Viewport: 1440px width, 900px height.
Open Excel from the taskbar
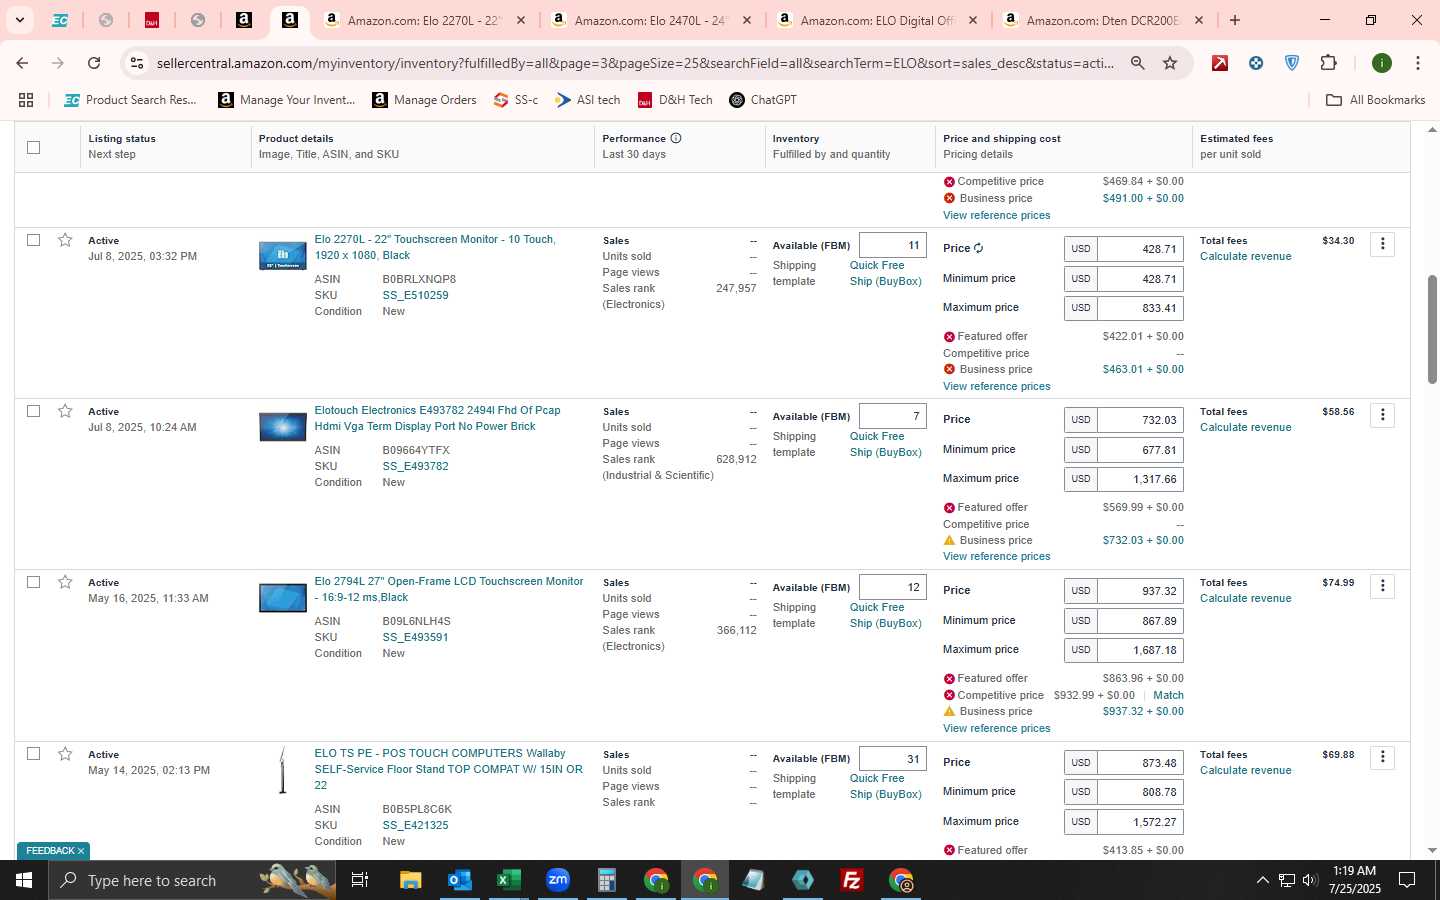click(x=508, y=880)
